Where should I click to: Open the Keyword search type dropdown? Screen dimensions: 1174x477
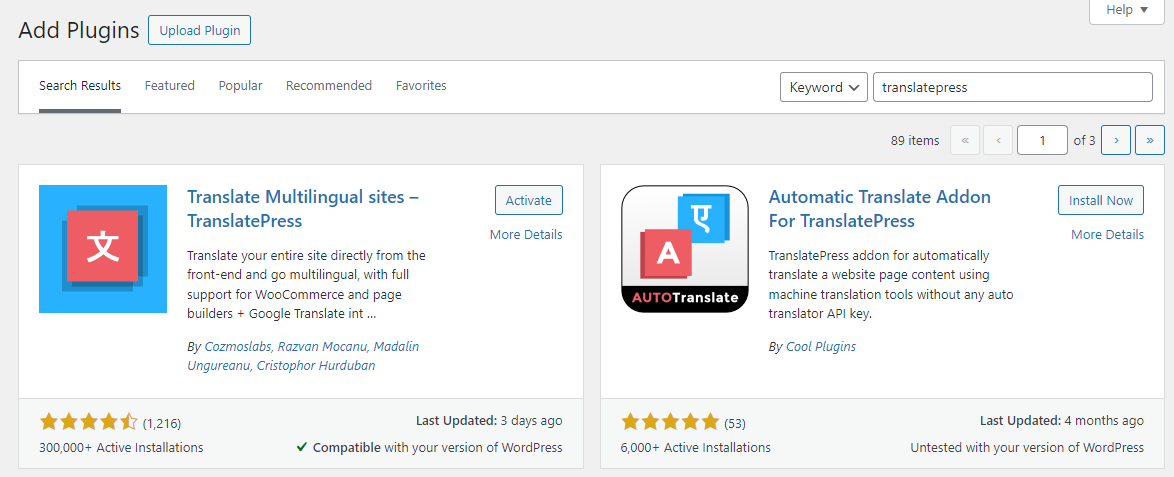point(823,87)
